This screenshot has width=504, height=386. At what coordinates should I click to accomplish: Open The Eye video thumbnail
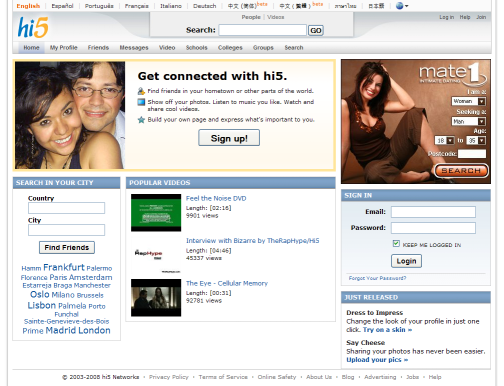click(x=156, y=298)
